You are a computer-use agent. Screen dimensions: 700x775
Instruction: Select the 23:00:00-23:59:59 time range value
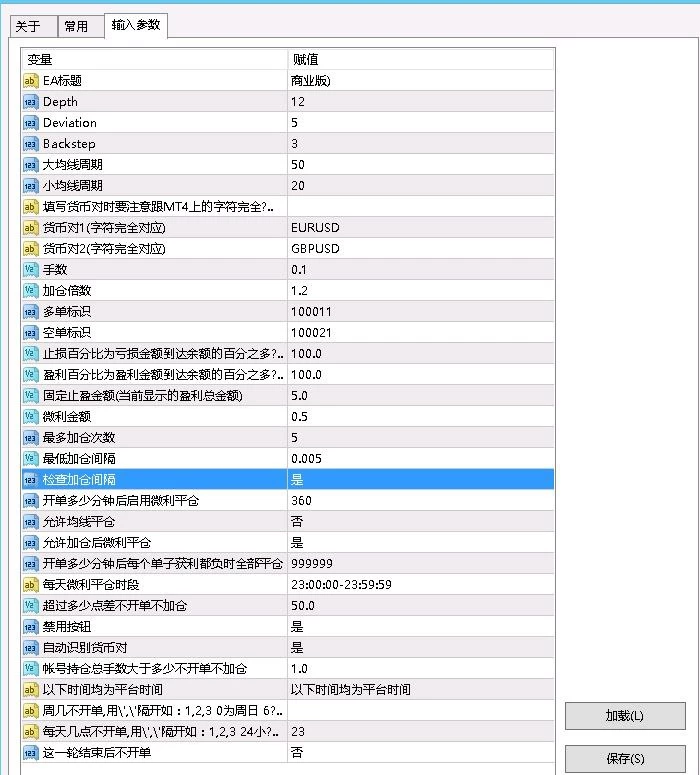coord(420,584)
